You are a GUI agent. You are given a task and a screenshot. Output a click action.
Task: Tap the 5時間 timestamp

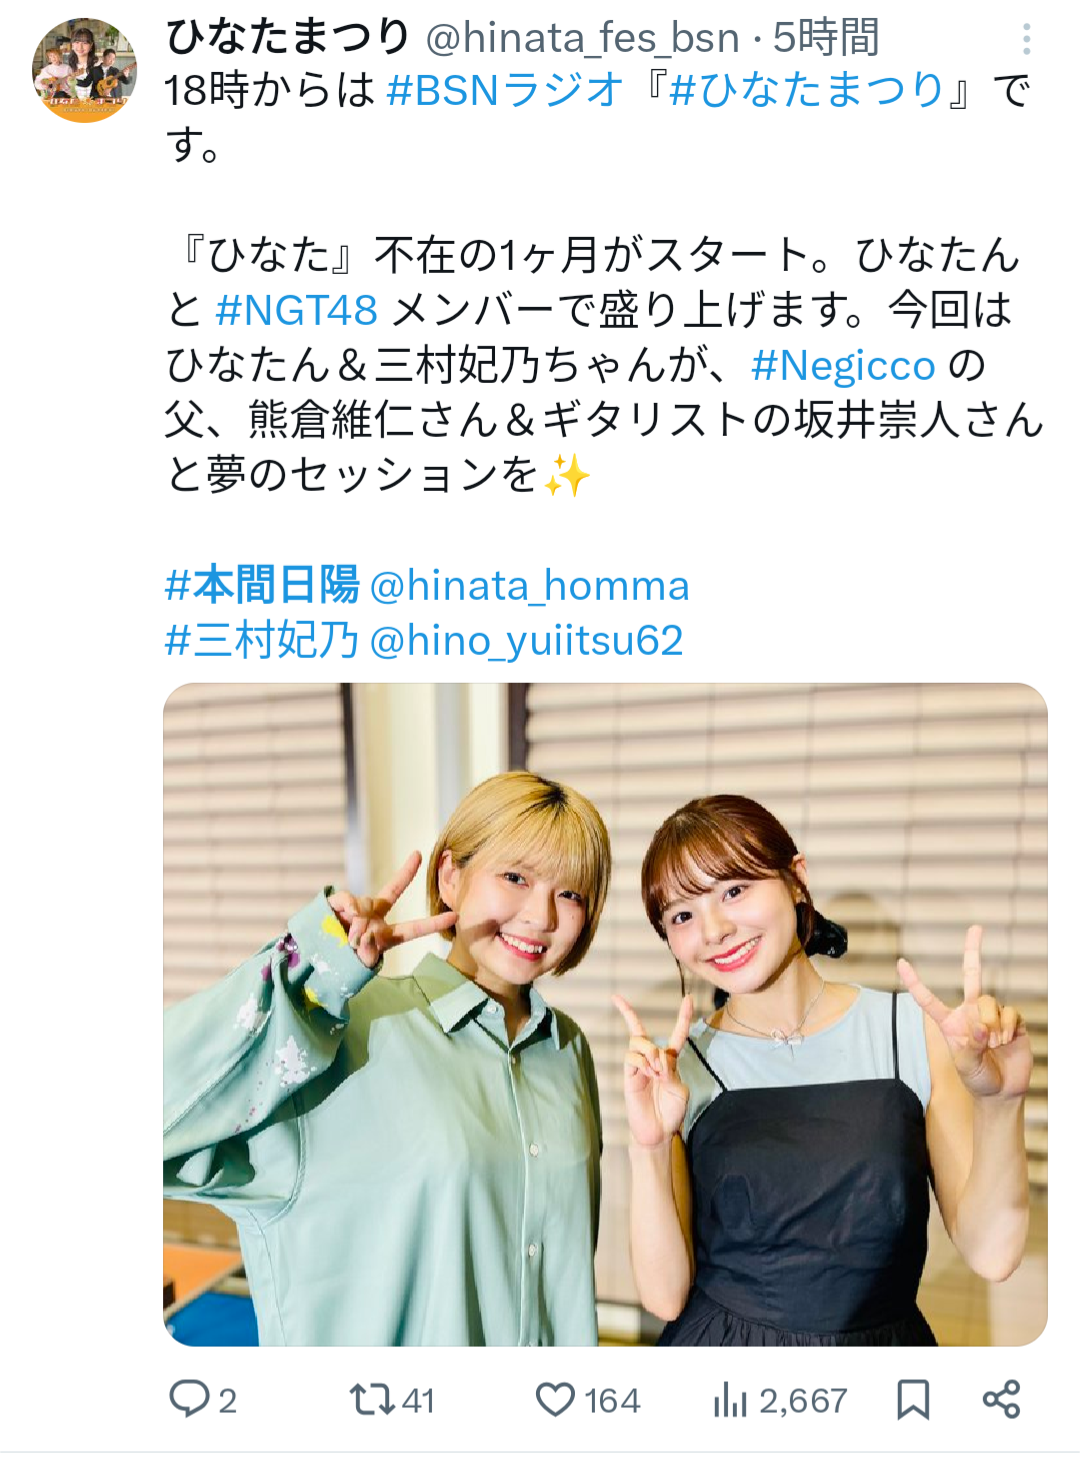tap(826, 38)
